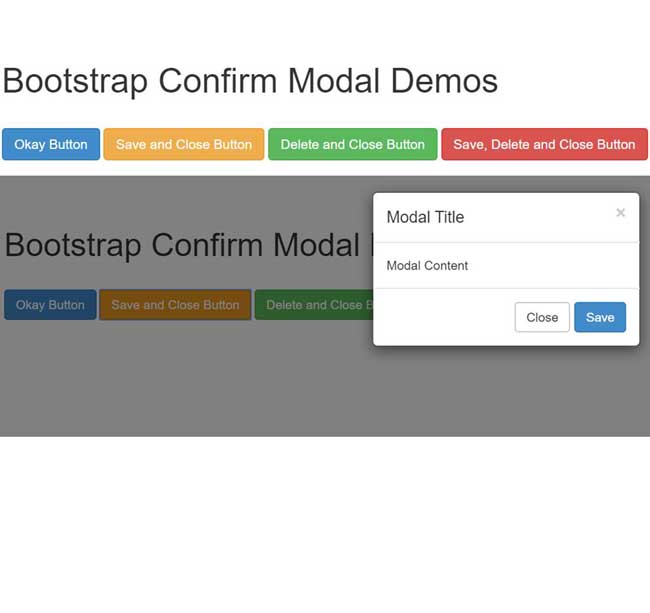This screenshot has width=650, height=613.
Task: Click the dimmed Delete and Close button
Action: click(314, 305)
